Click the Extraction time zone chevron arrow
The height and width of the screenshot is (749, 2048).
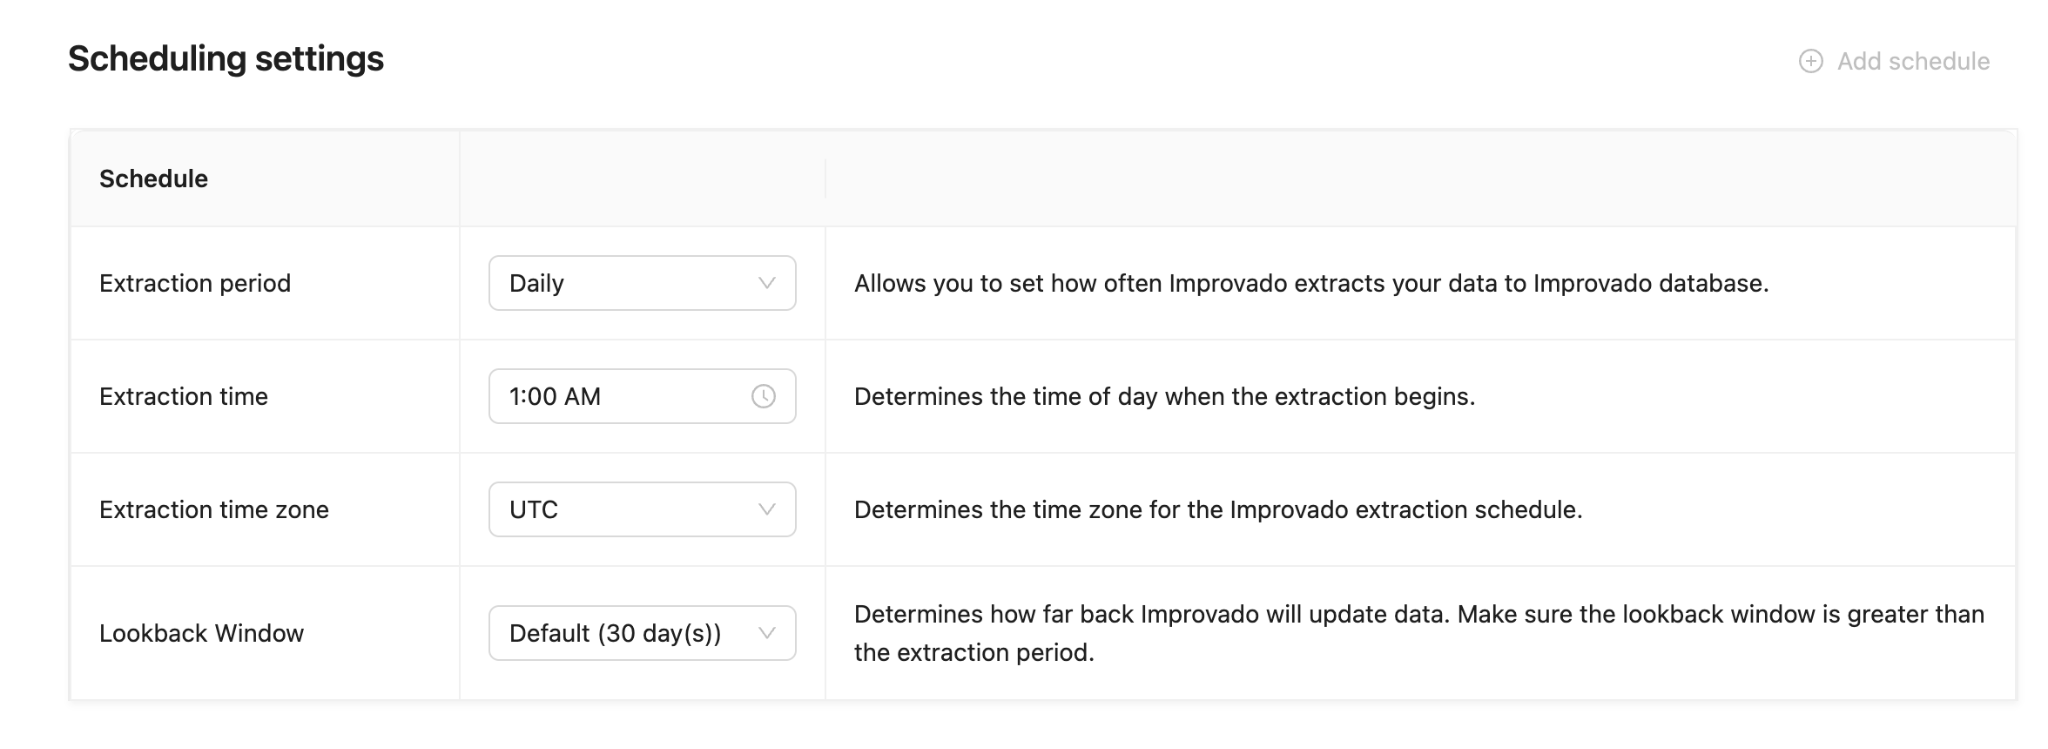click(x=767, y=509)
